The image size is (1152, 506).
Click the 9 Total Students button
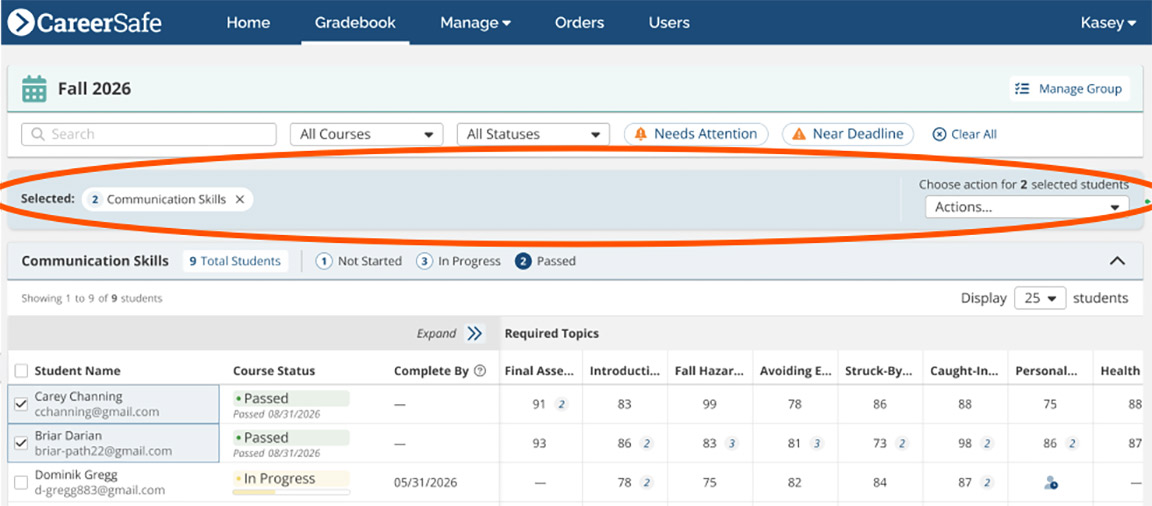[x=235, y=261]
